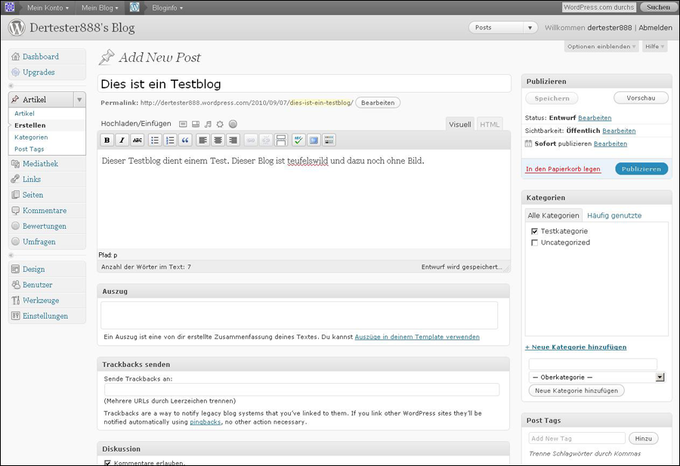Open the Bloginfo menu
680x466 pixels.
pos(167,7)
